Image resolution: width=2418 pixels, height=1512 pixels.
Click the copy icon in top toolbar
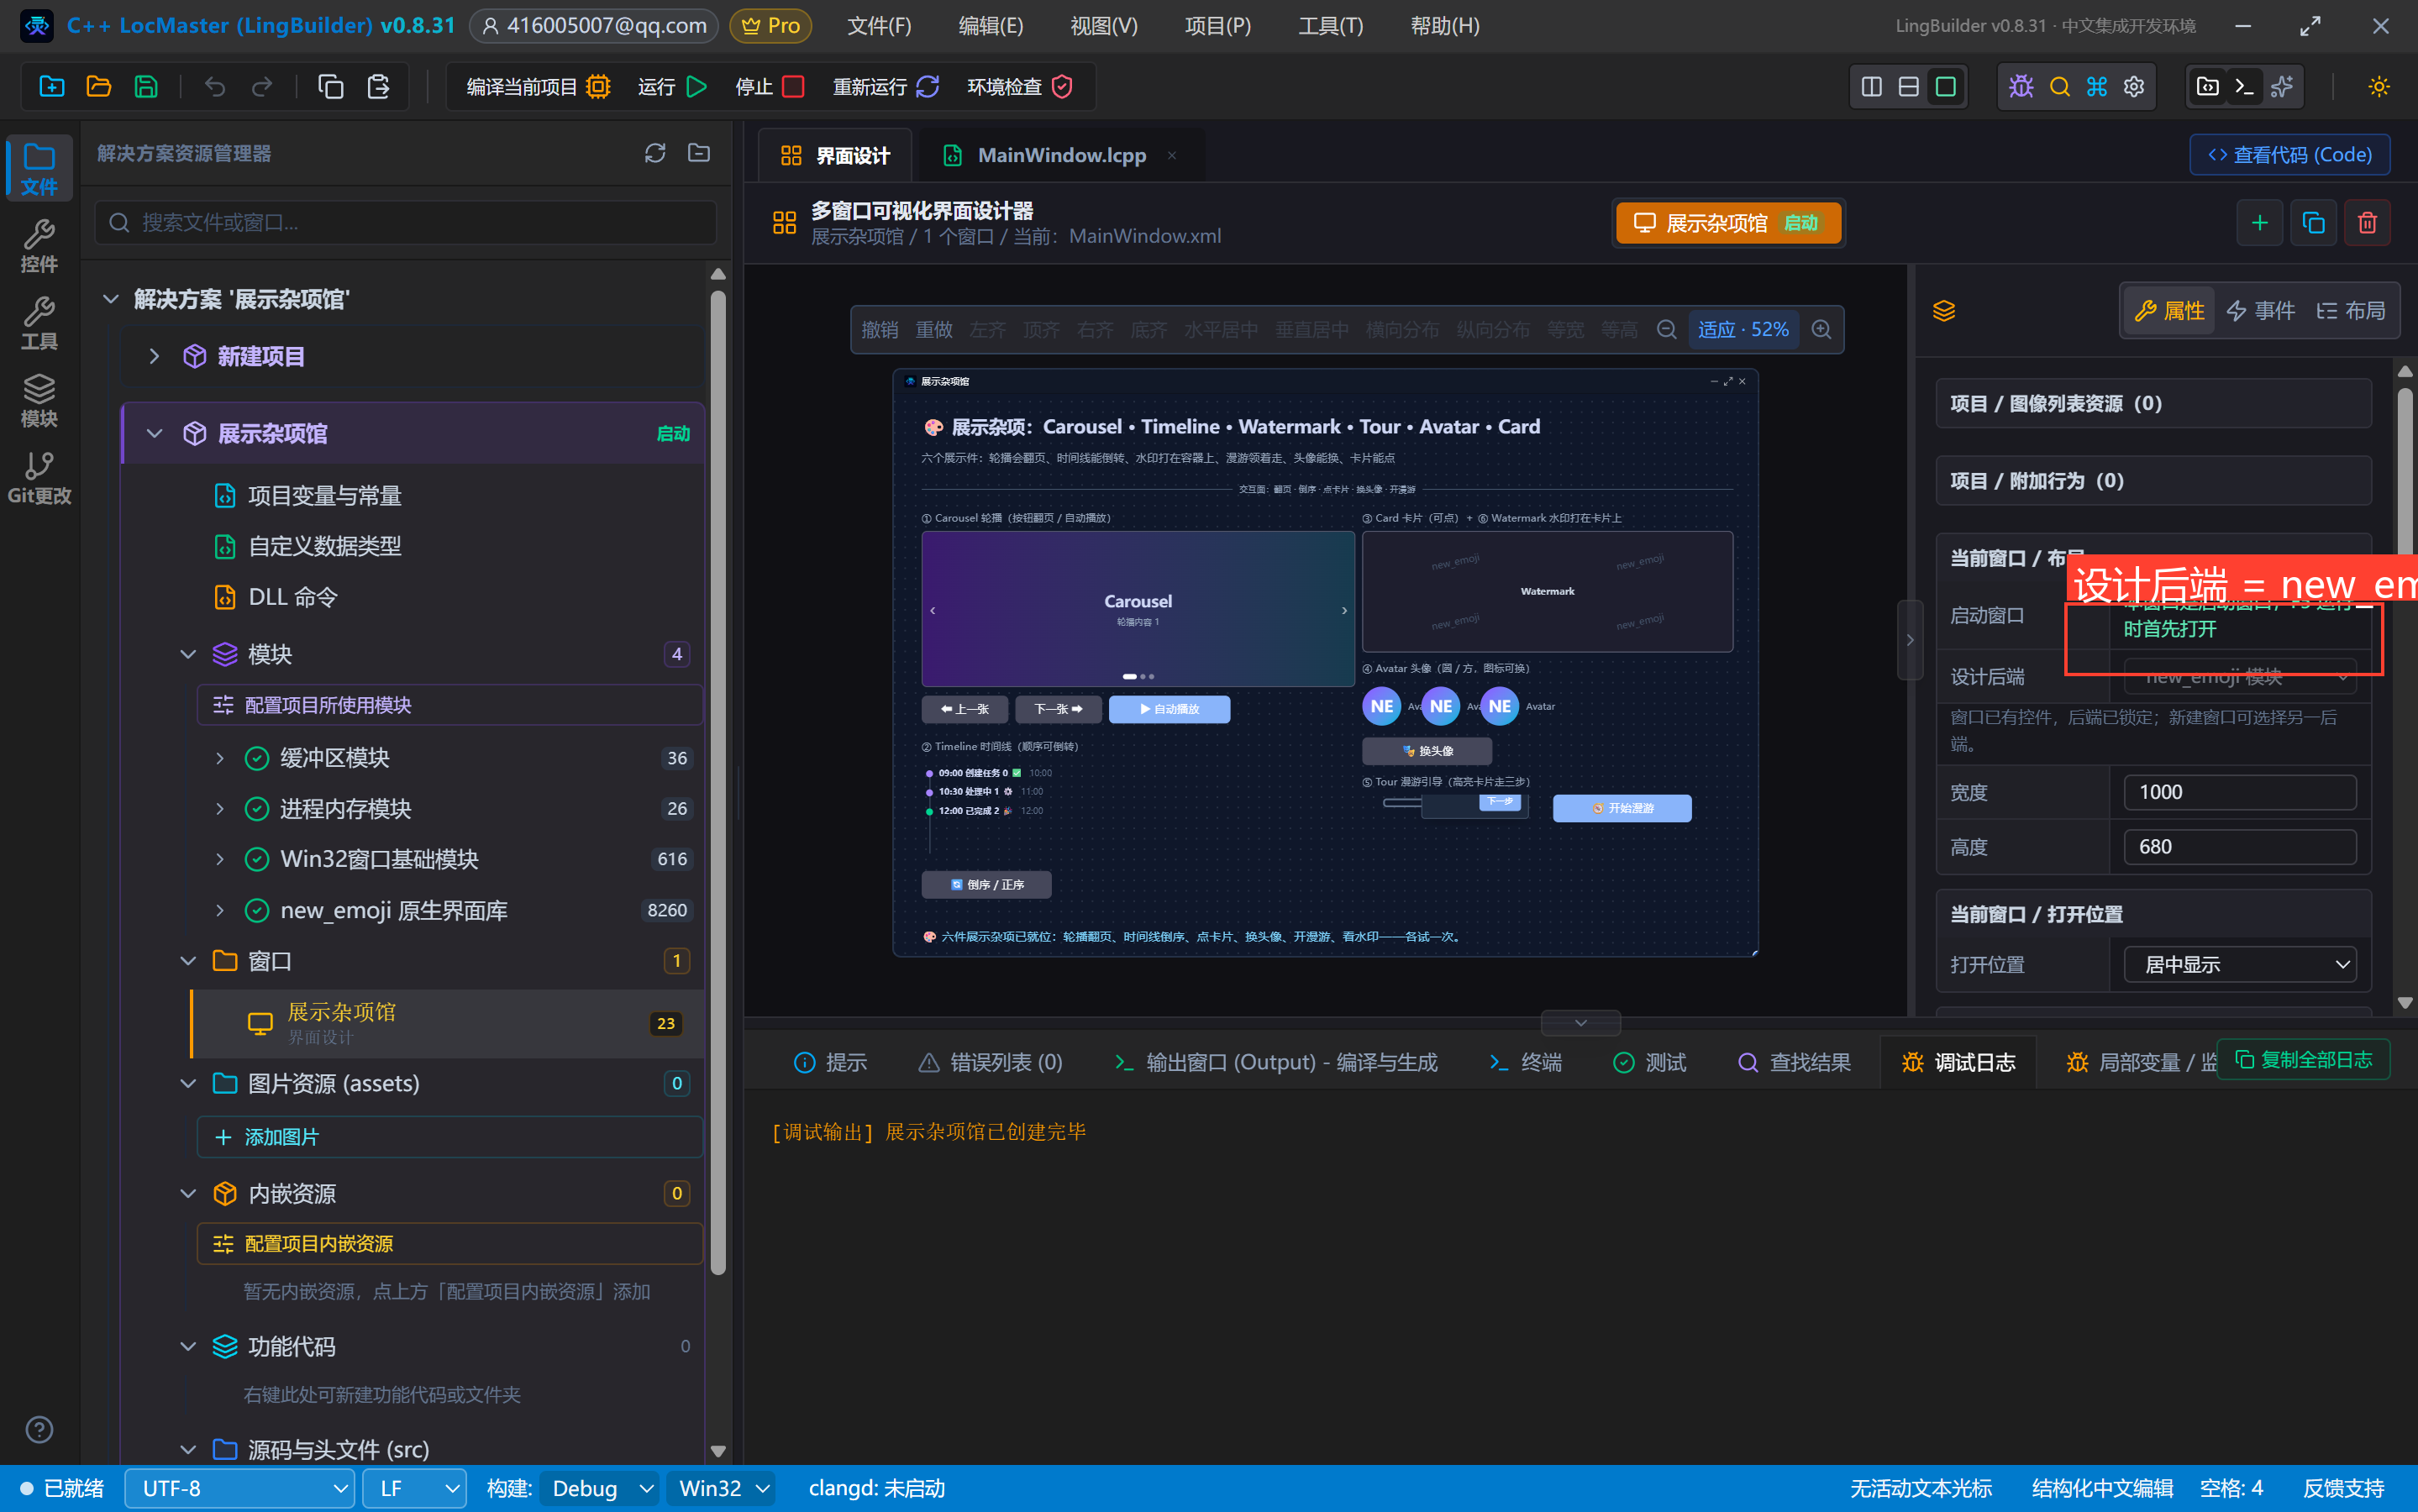click(x=330, y=87)
